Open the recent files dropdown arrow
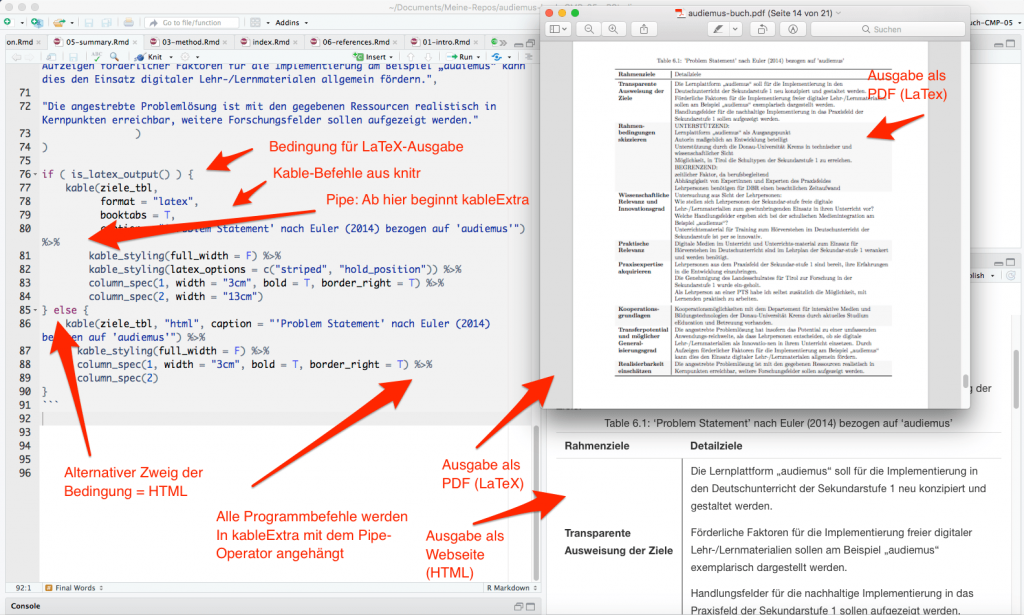The width and height of the screenshot is (1024, 615). 72,23
